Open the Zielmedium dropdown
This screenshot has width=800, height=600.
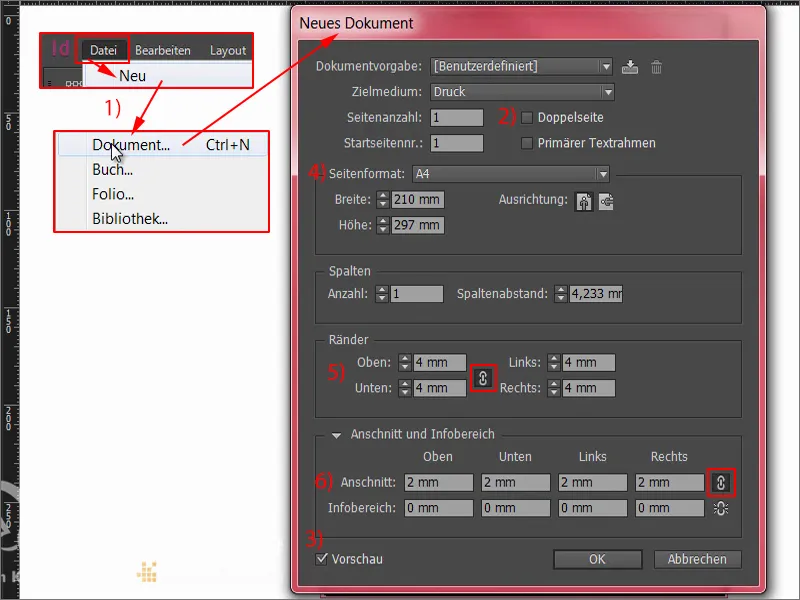tap(522, 92)
